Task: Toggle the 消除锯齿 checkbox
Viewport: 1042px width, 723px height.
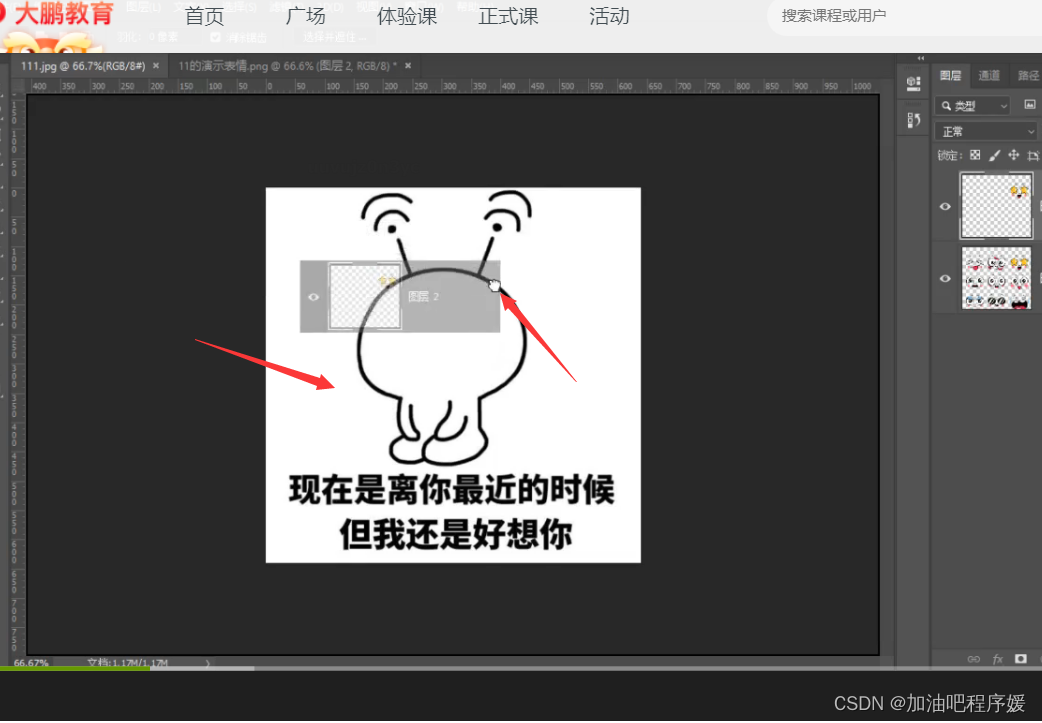Action: point(215,37)
